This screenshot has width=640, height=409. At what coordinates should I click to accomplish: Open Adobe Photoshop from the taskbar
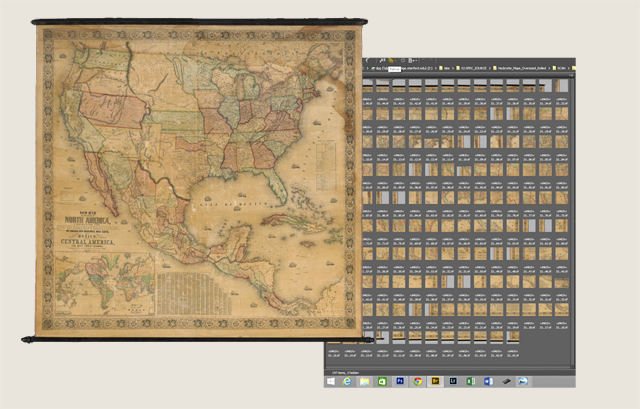pyautogui.click(x=400, y=381)
